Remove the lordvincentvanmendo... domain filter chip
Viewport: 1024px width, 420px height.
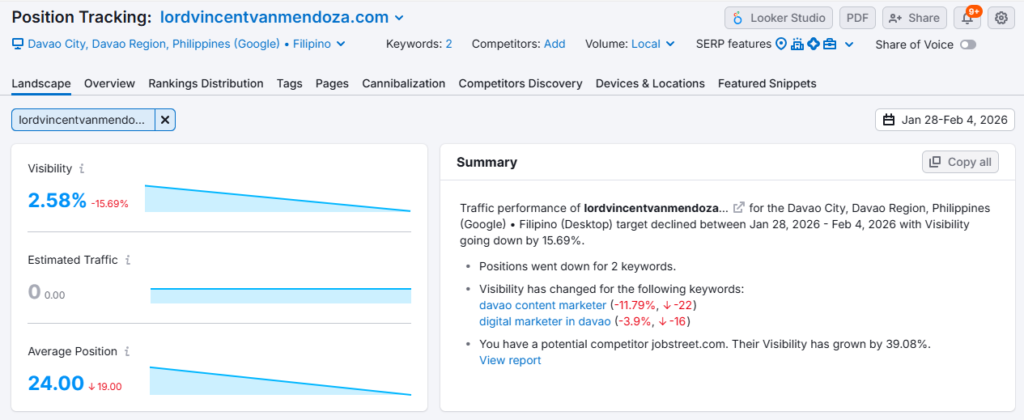165,120
